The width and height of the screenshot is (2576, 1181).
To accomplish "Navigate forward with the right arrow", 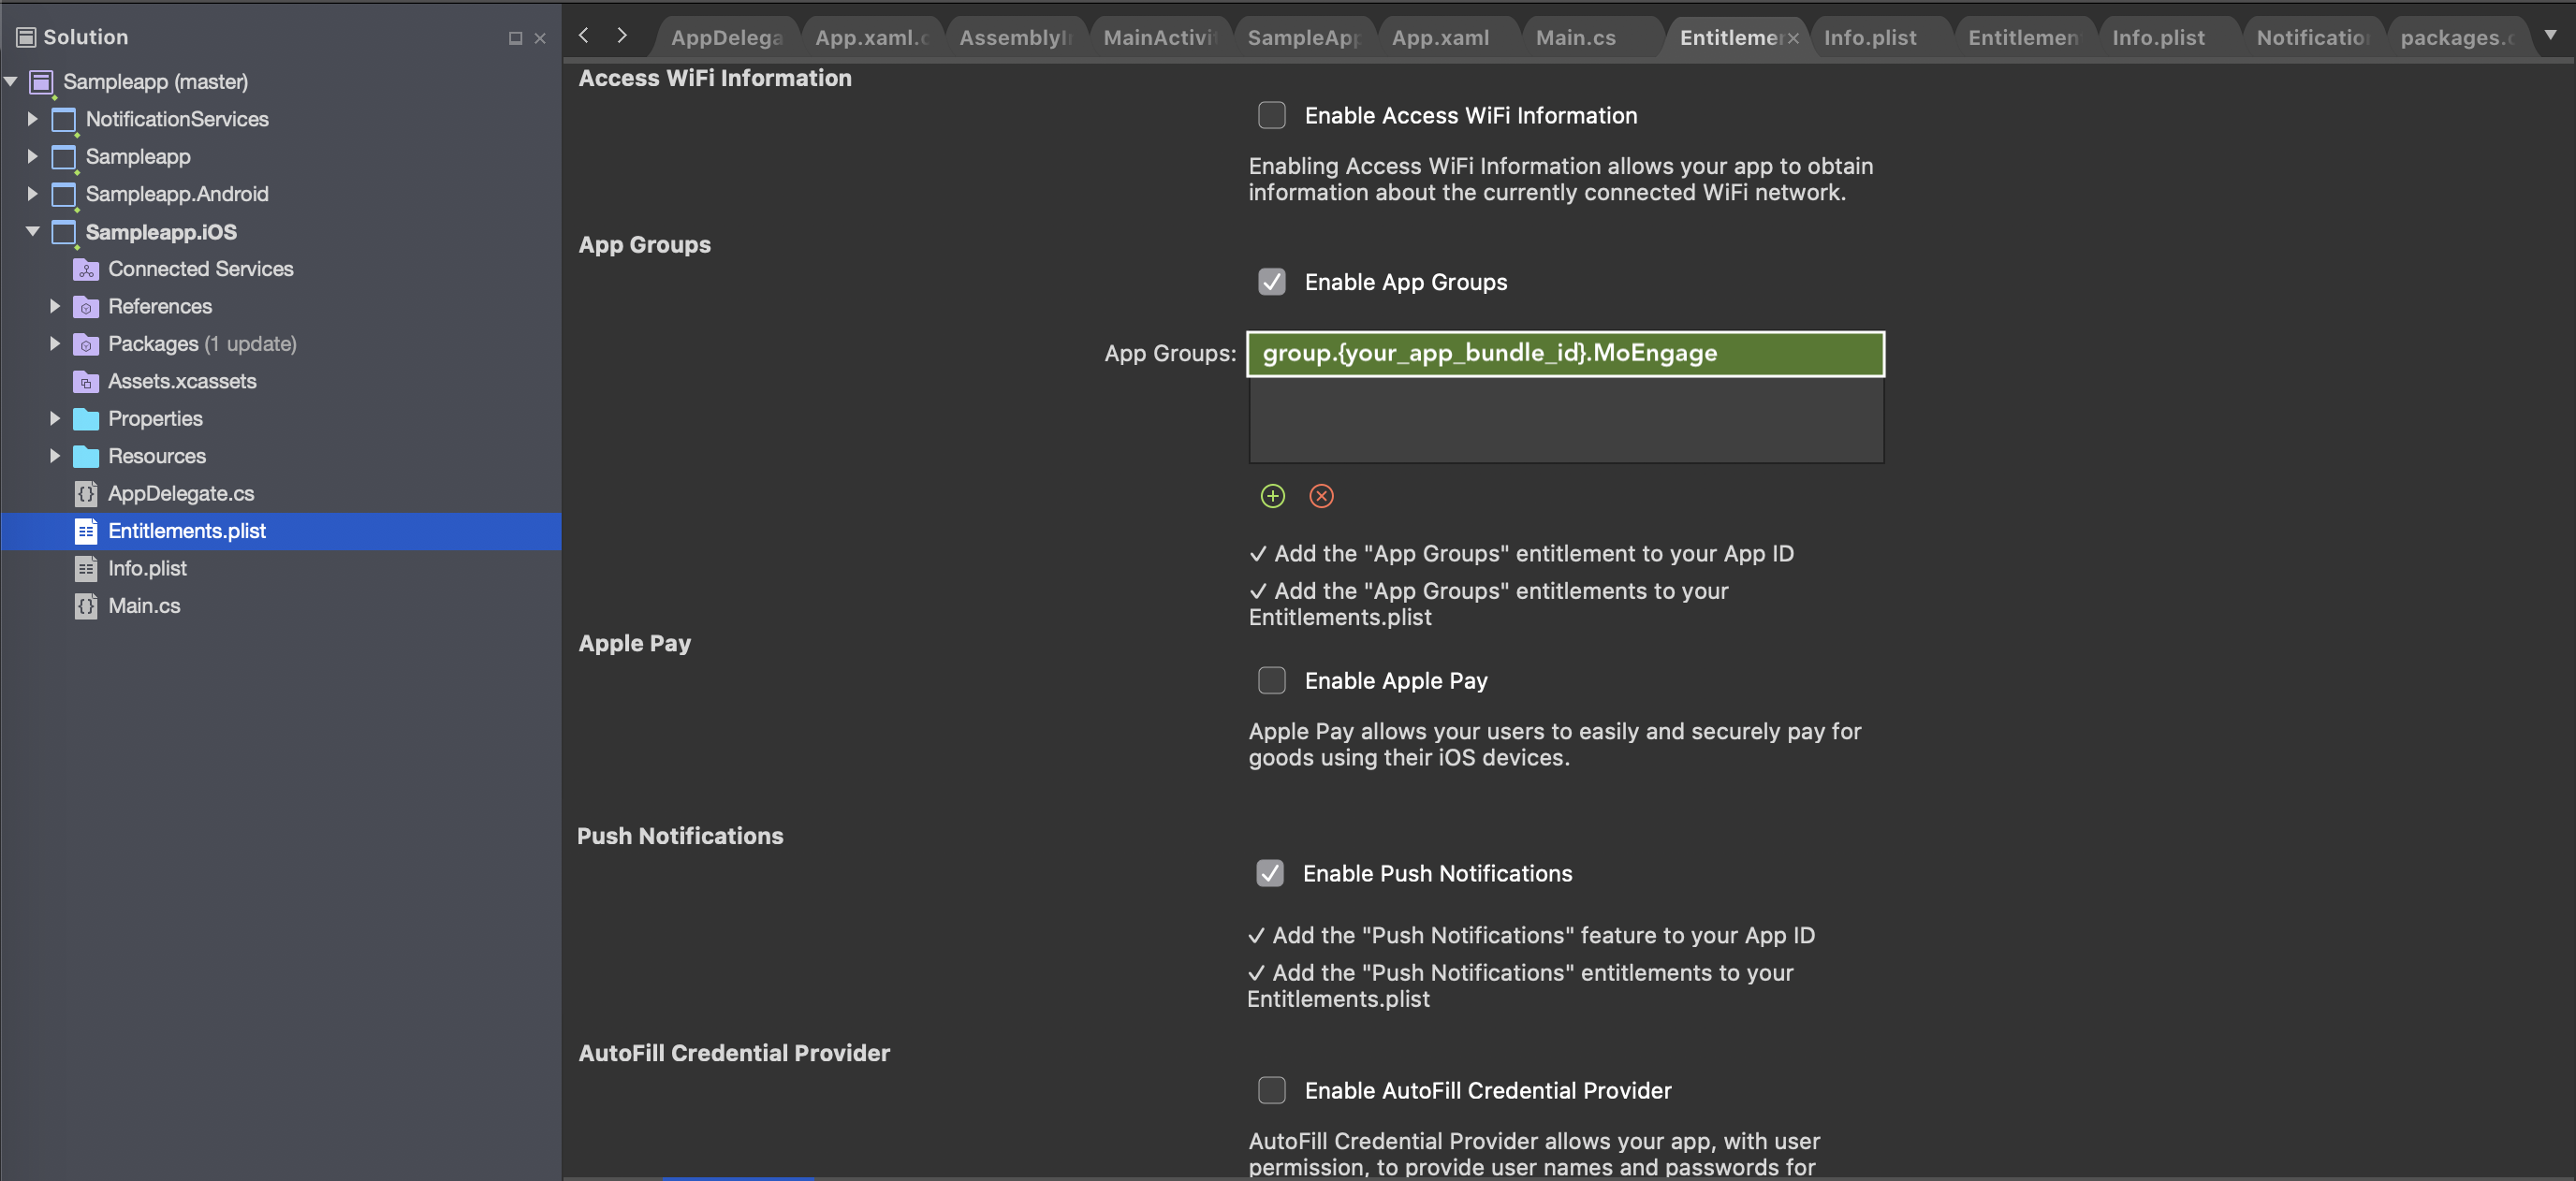I will tap(622, 36).
